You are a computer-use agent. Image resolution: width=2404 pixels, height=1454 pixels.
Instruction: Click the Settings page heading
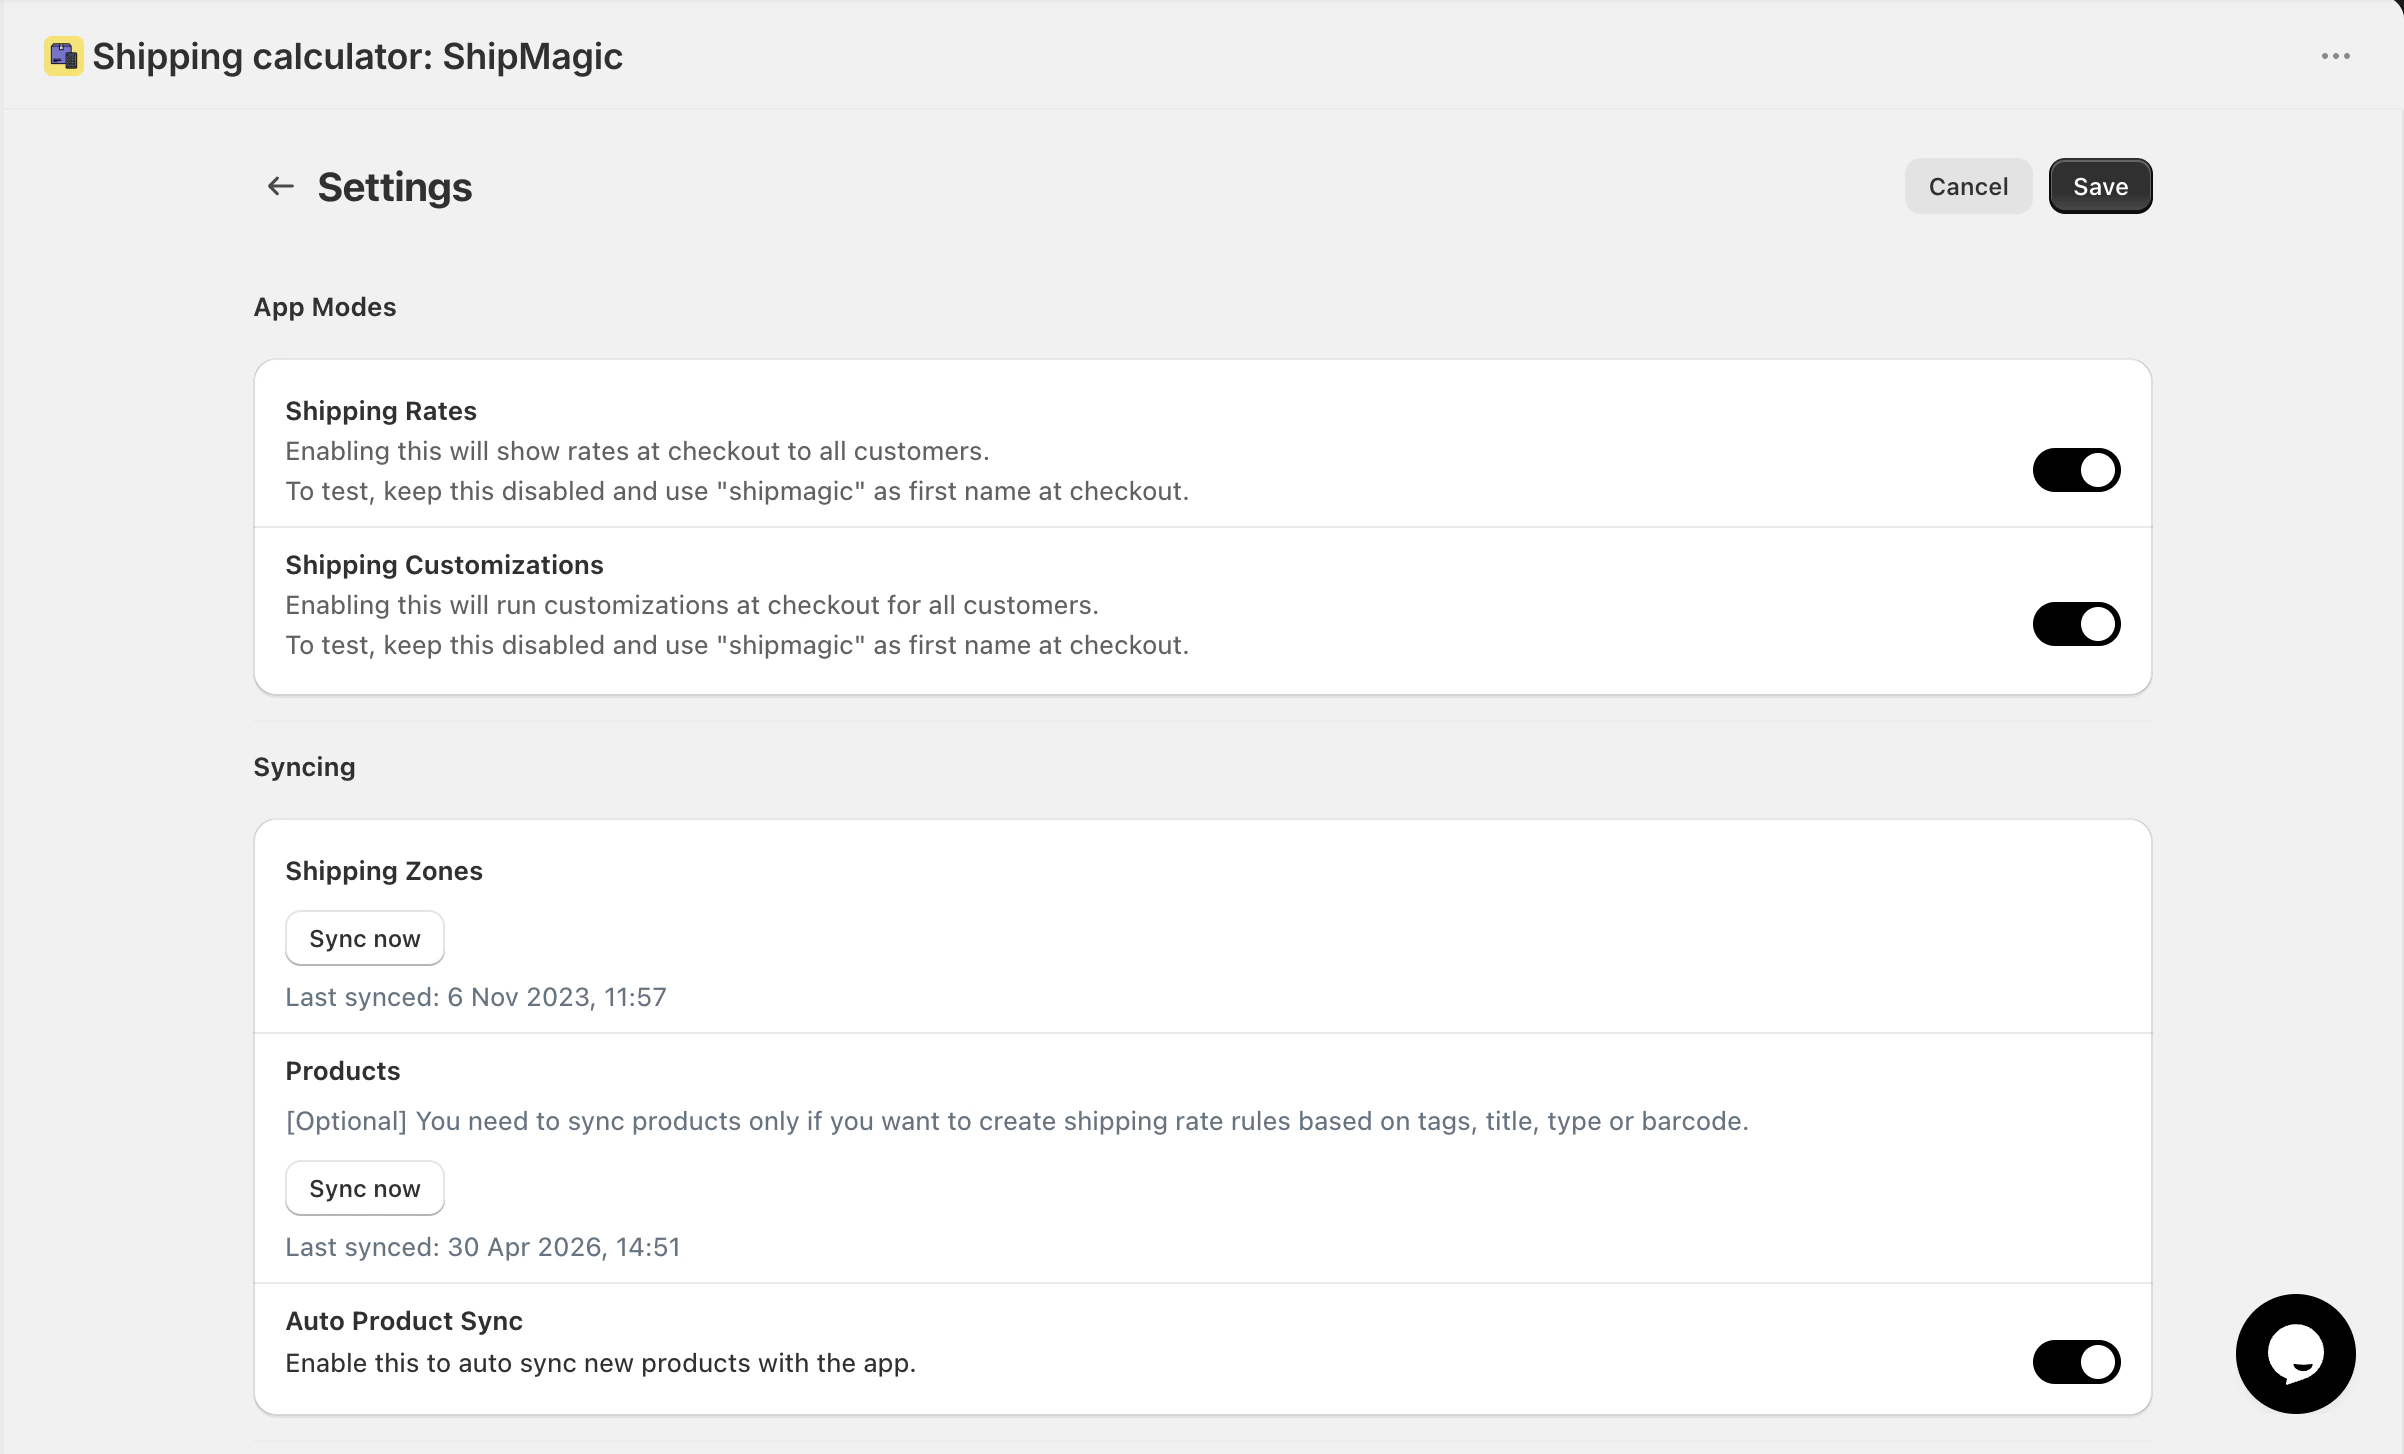click(395, 187)
